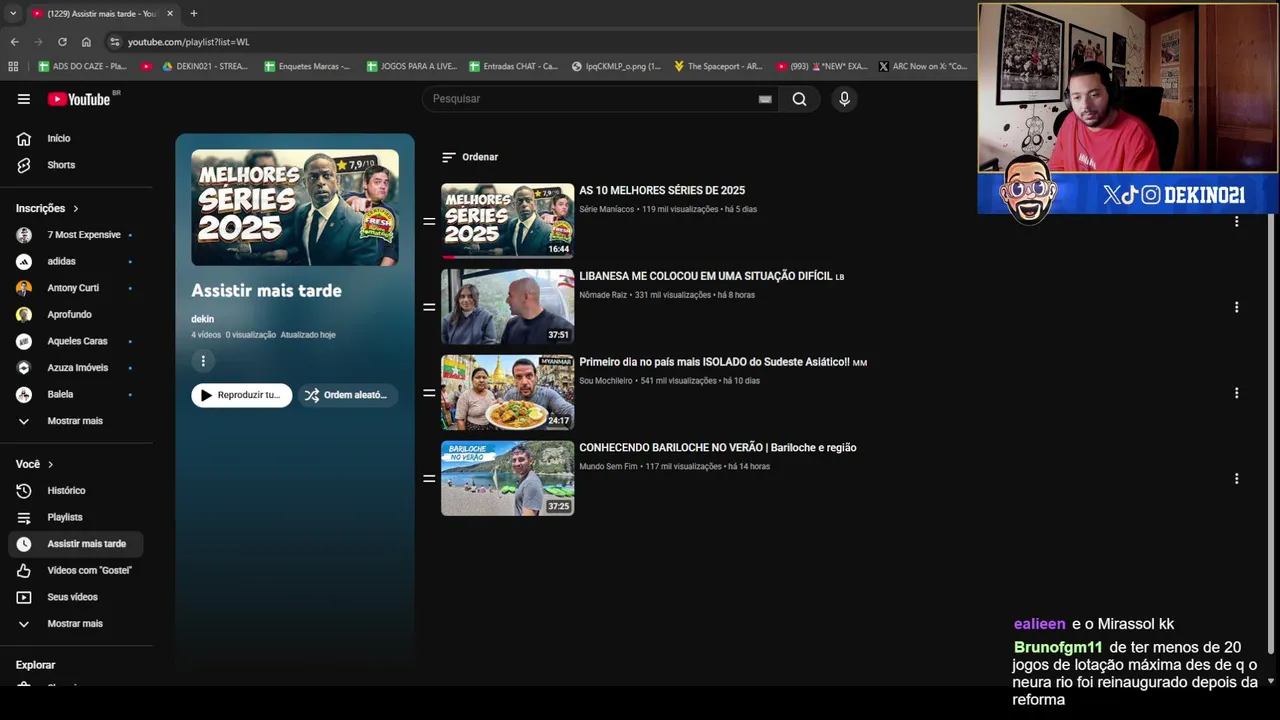Open Antony Curti channel subscription
1280x720 pixels.
point(77,288)
